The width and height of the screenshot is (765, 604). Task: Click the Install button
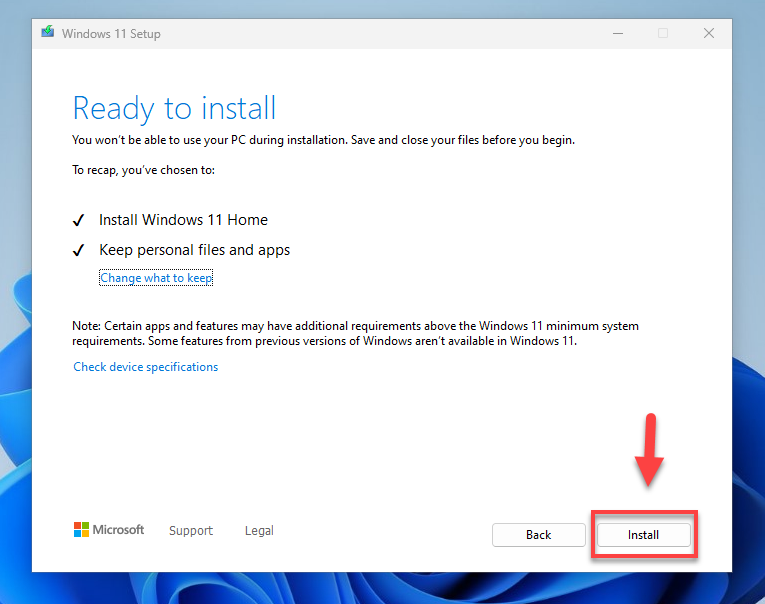click(x=644, y=535)
